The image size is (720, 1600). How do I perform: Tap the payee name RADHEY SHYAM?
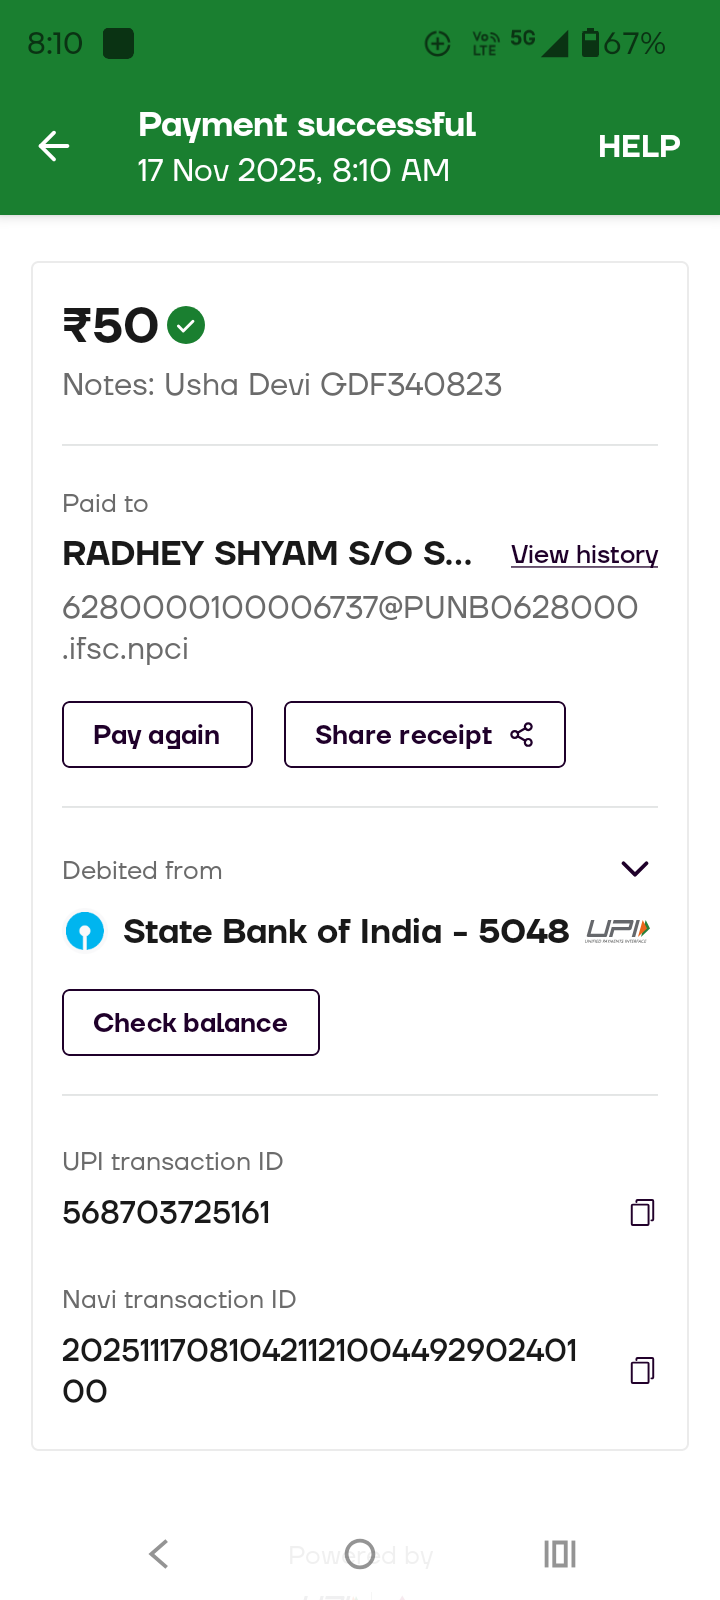pos(267,553)
